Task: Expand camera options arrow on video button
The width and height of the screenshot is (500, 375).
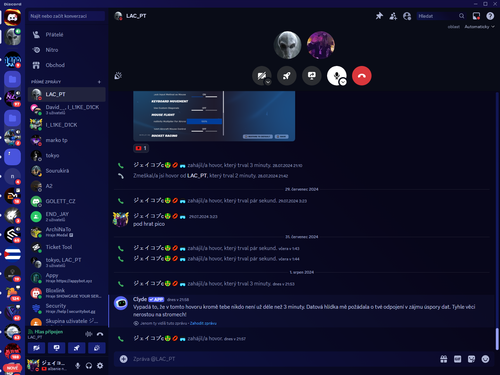Action: coord(268,82)
